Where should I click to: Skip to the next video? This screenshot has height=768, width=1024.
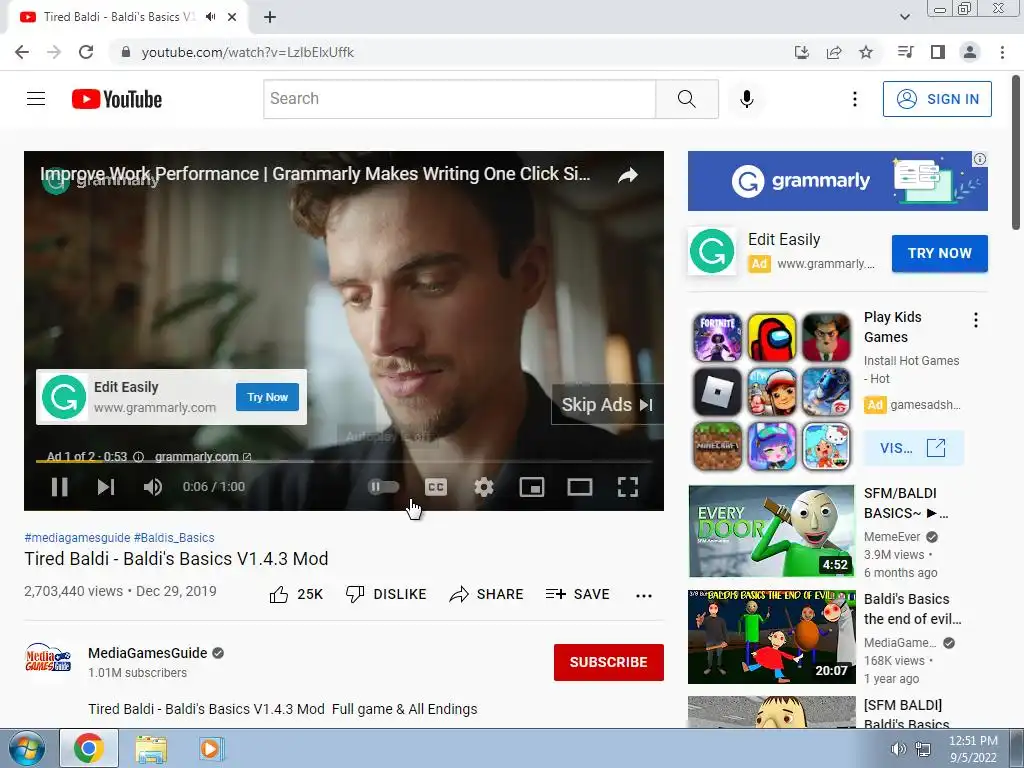106,487
